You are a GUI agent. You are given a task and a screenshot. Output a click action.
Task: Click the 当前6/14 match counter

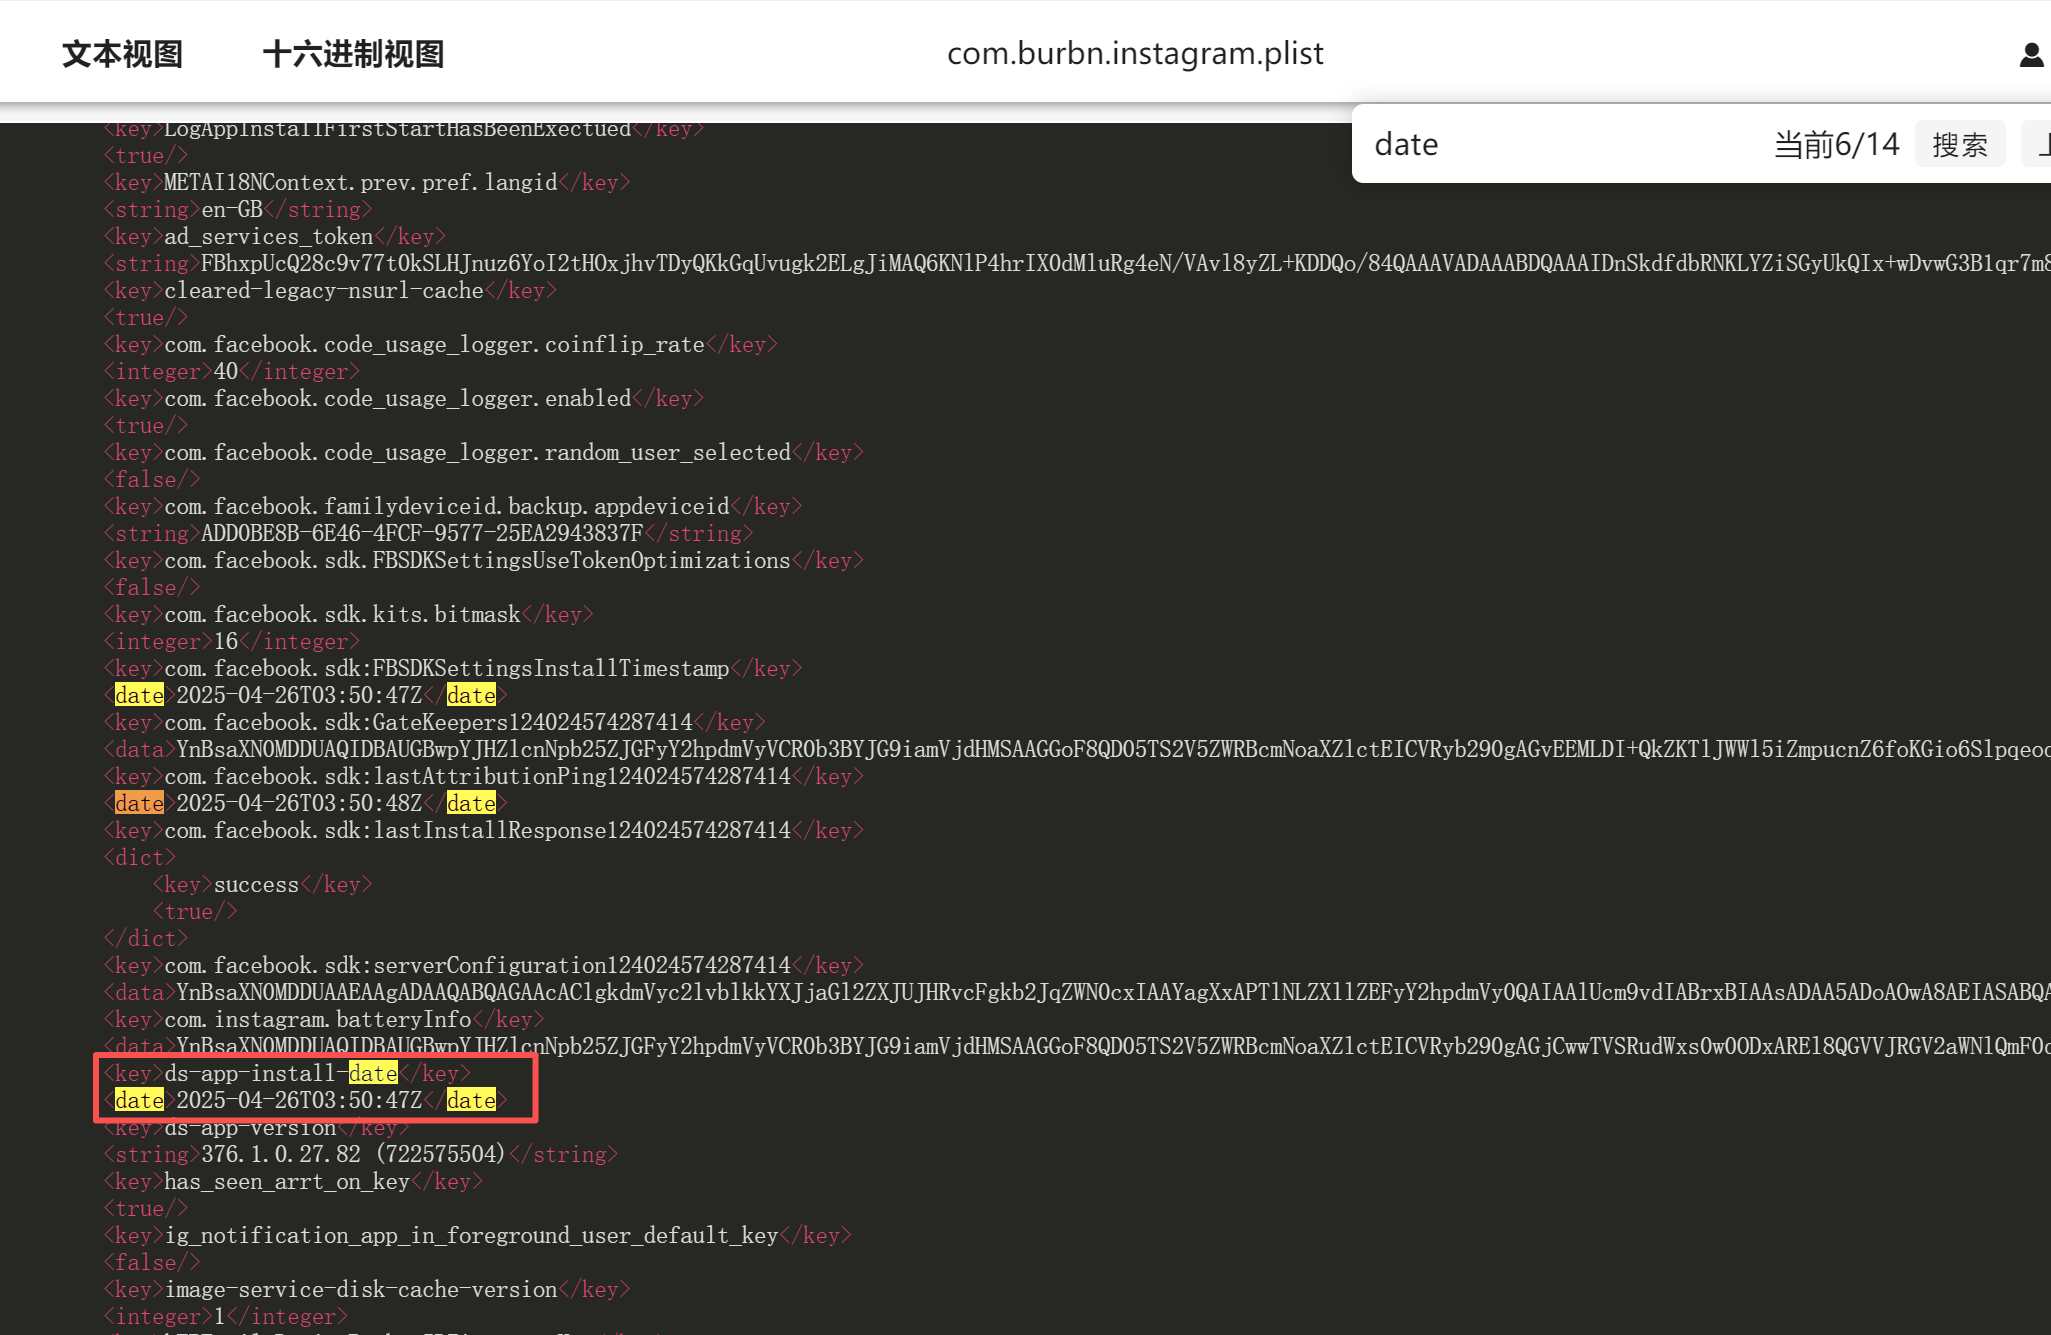[x=1836, y=145]
